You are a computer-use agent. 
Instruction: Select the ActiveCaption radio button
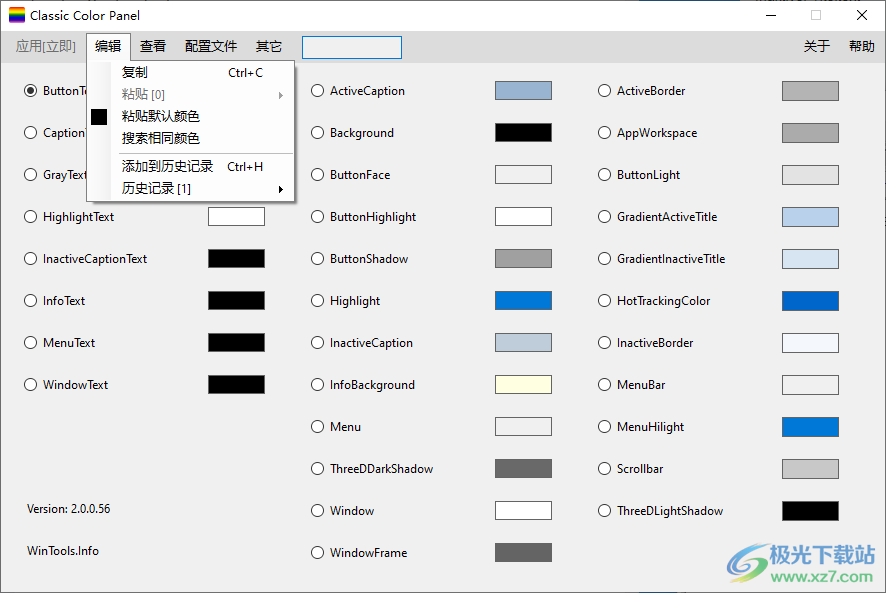pyautogui.click(x=318, y=91)
